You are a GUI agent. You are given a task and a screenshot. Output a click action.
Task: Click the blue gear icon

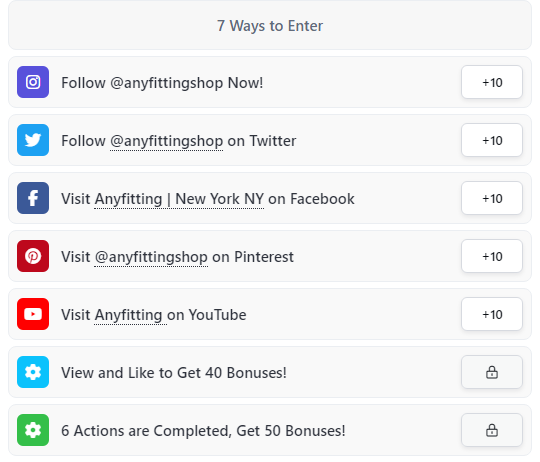point(33,372)
